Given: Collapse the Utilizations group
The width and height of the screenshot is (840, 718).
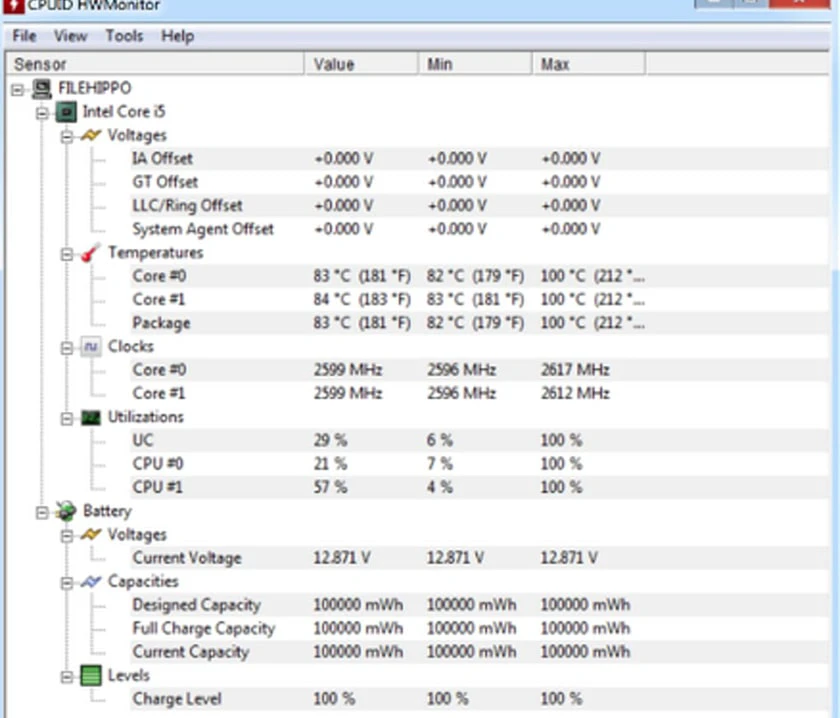Looking at the screenshot, I should 66,418.
